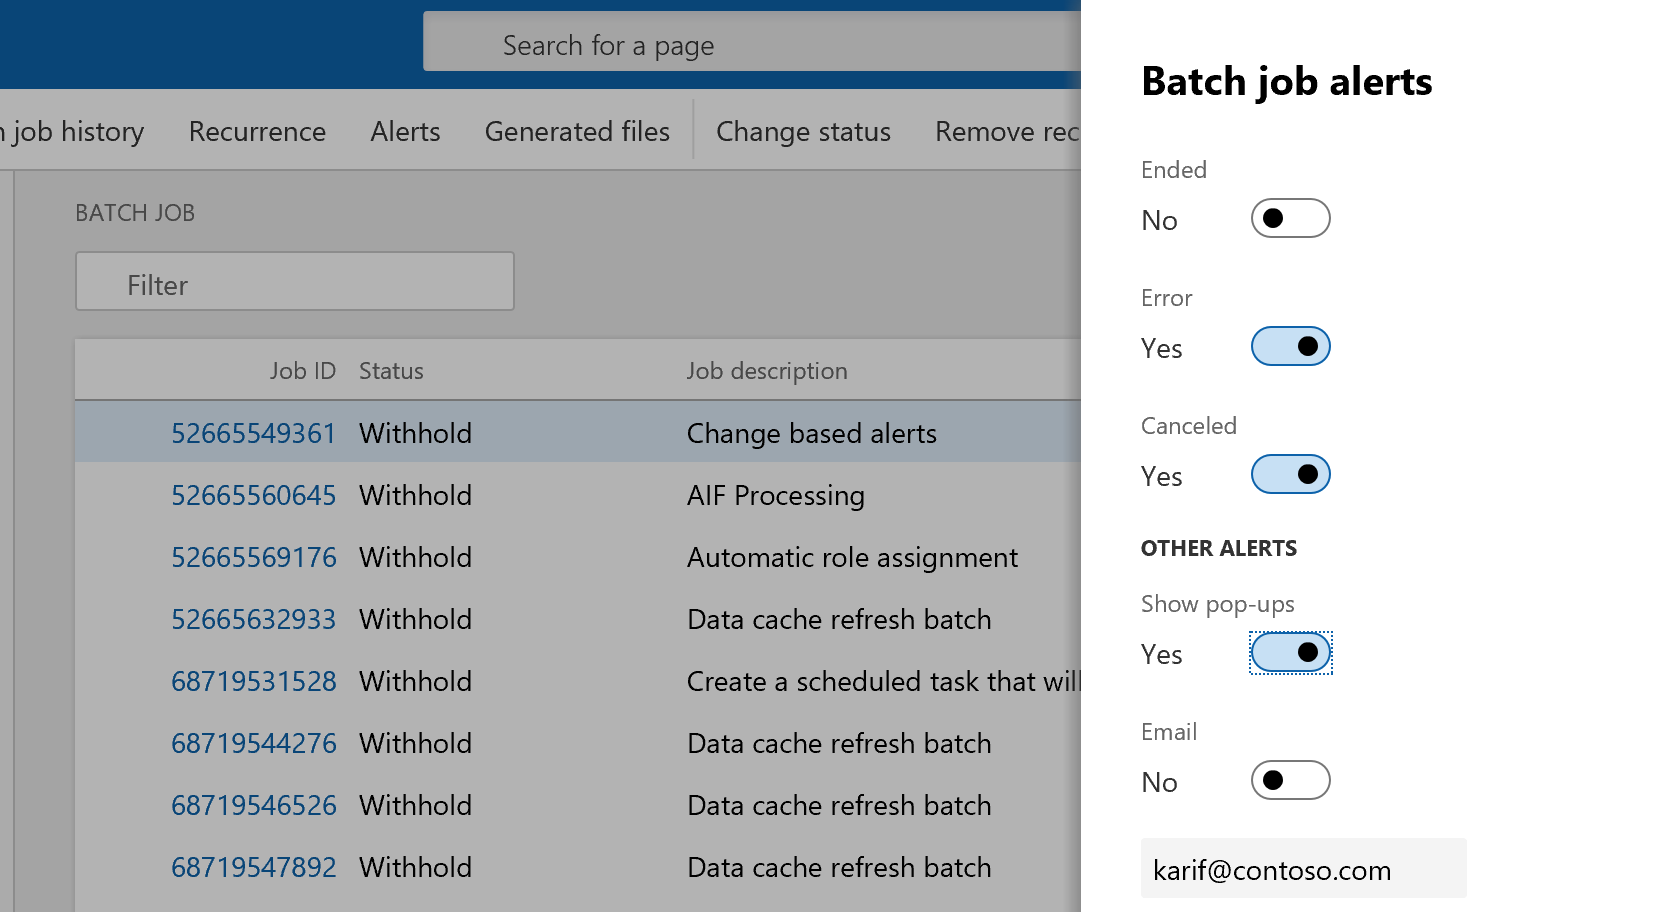Click the Batch job Filter field
Image resolution: width=1663 pixels, height=912 pixels.
pos(294,283)
